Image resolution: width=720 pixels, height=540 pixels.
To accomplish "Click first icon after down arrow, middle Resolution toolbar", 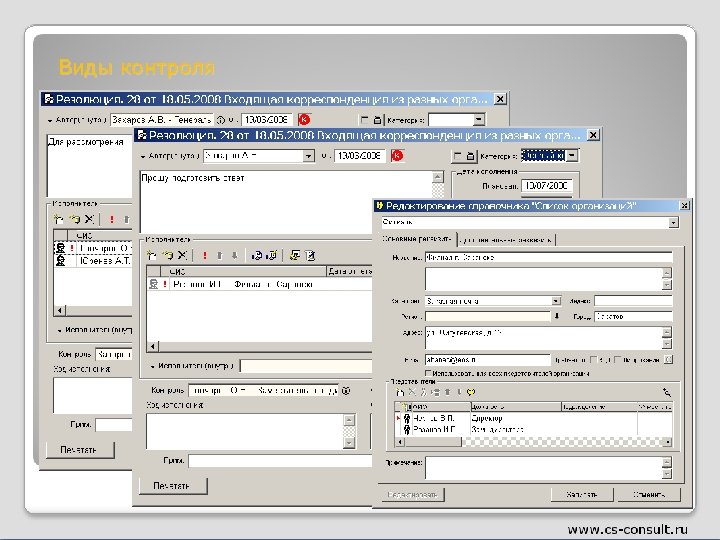I will 257,255.
